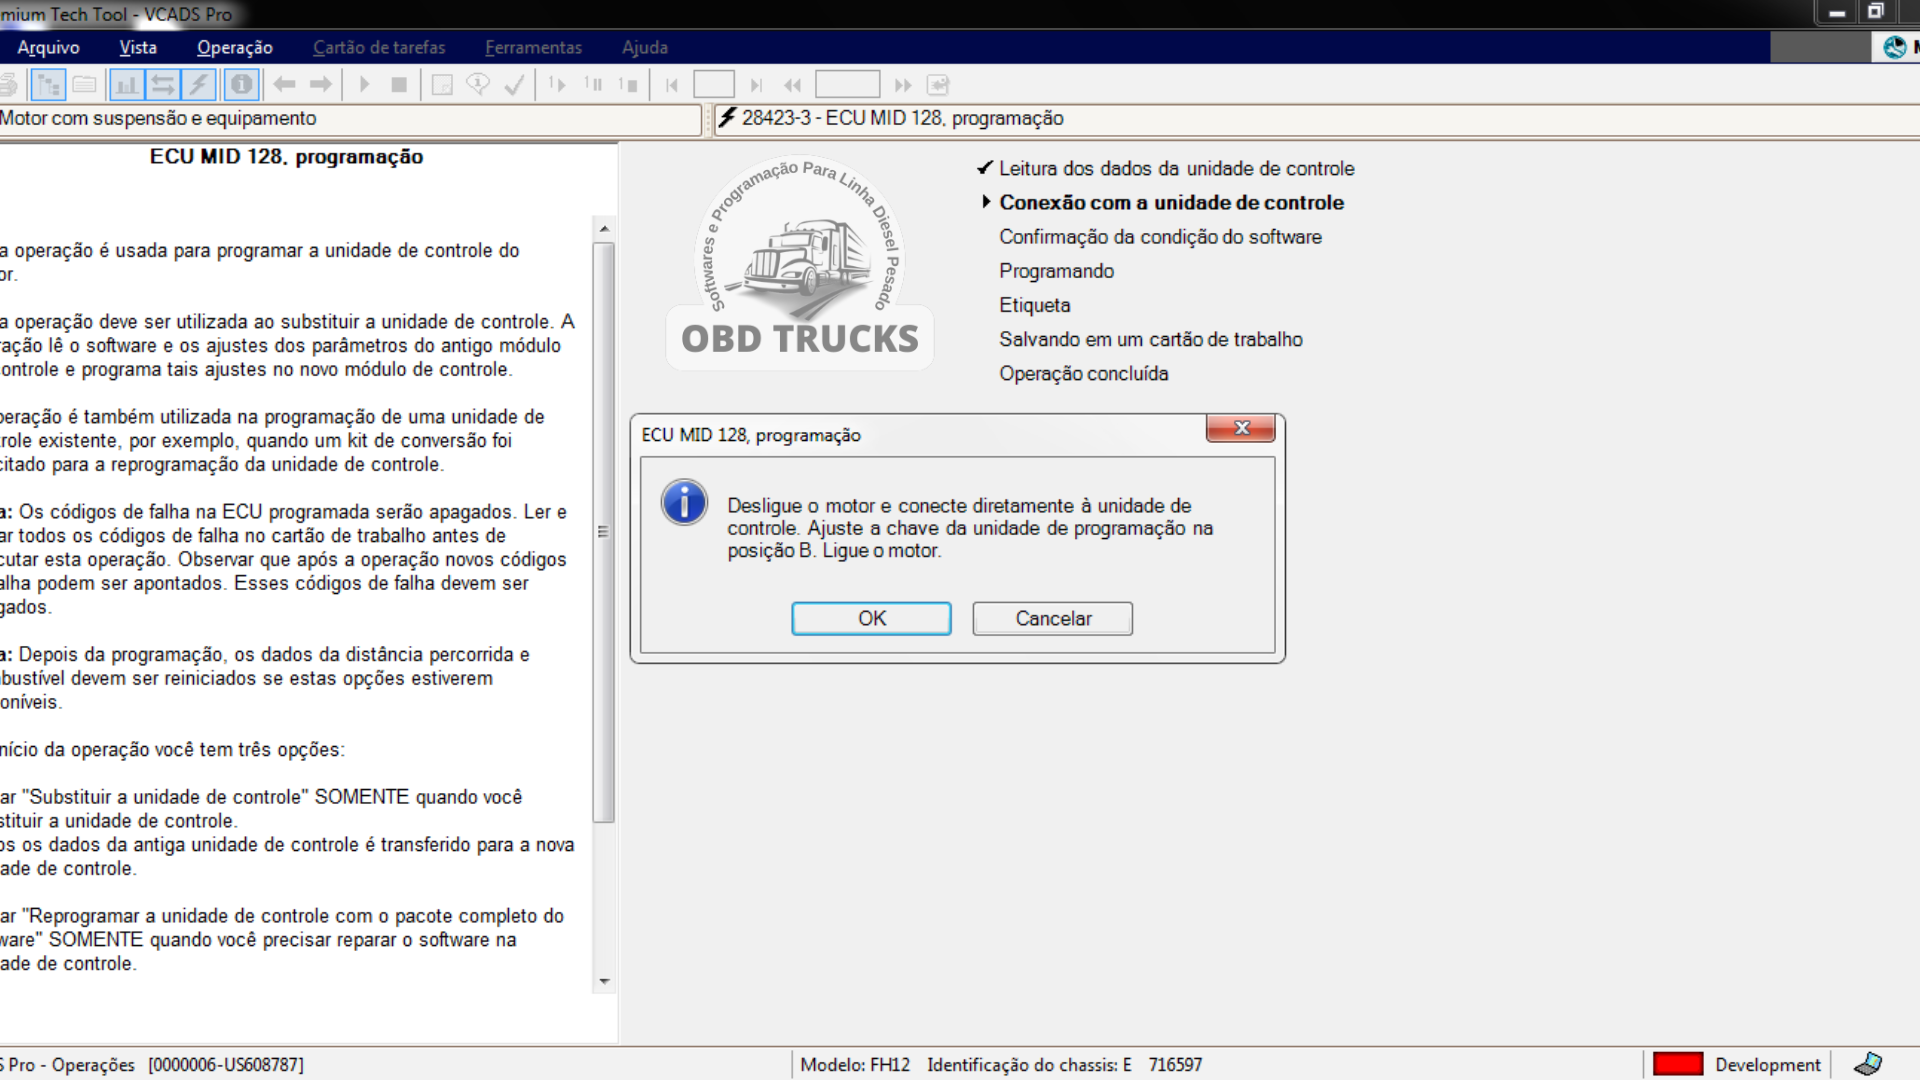The image size is (1920, 1080).
Task: Click the blue information icon in dialog
Action: pos(684,502)
